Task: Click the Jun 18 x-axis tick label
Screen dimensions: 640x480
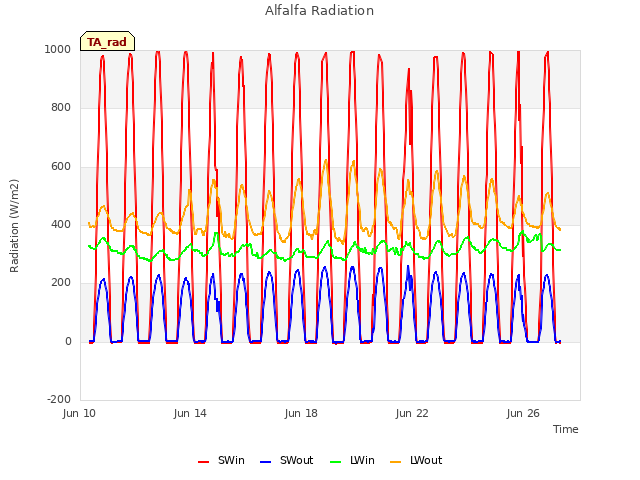Action: [301, 413]
